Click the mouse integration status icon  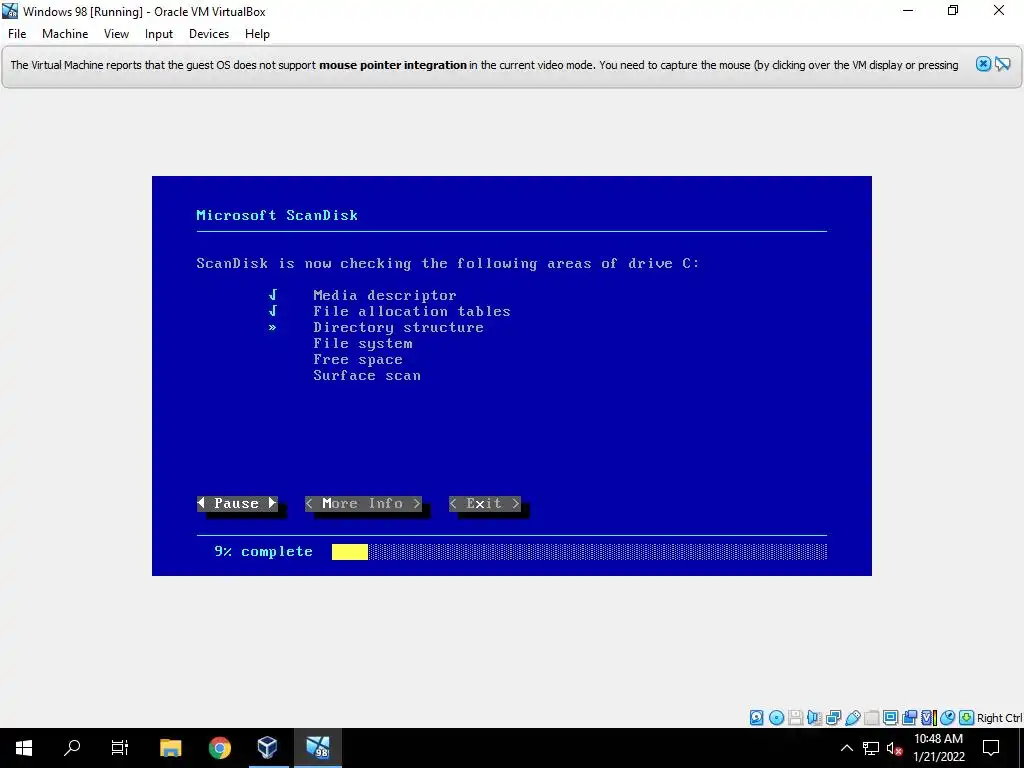[948, 718]
